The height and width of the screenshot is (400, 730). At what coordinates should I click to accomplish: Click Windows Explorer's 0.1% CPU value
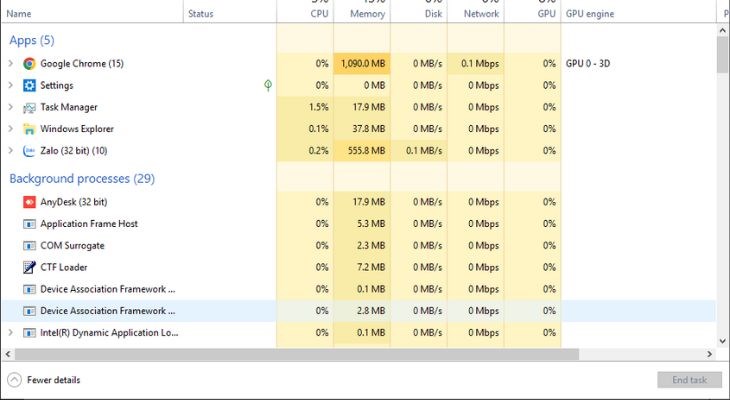318,129
